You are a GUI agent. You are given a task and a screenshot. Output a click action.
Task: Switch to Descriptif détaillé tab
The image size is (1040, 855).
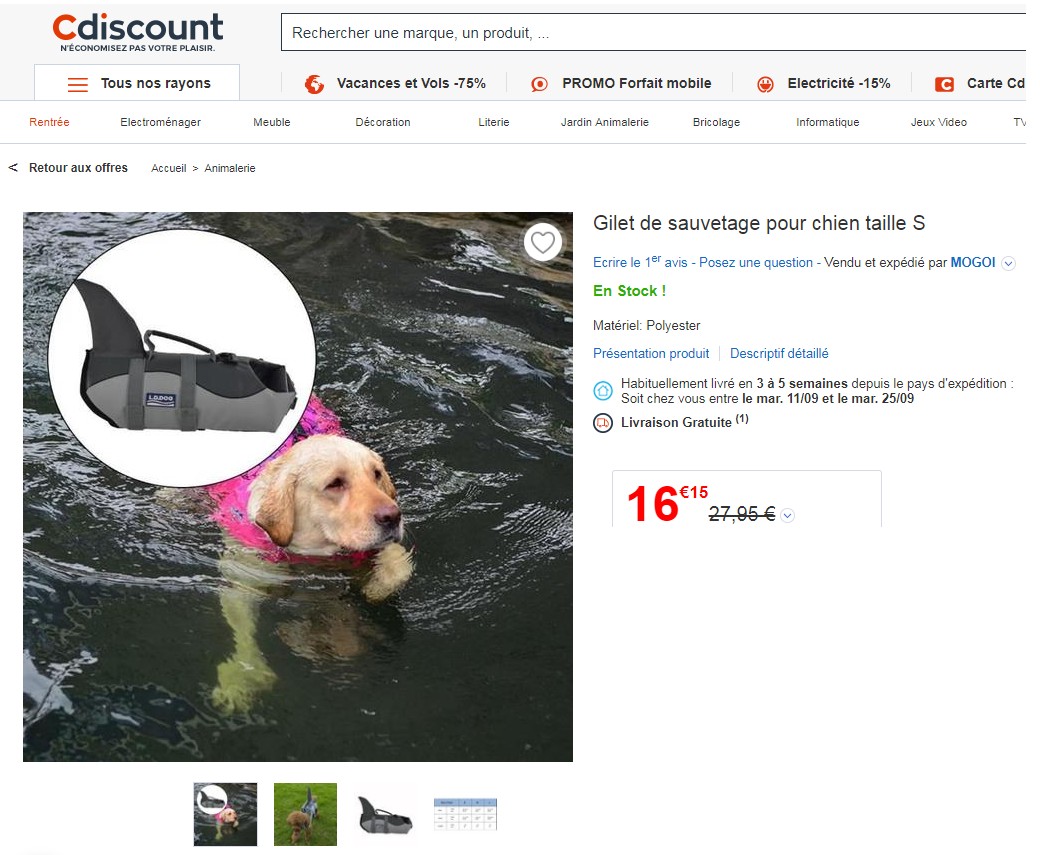[779, 353]
